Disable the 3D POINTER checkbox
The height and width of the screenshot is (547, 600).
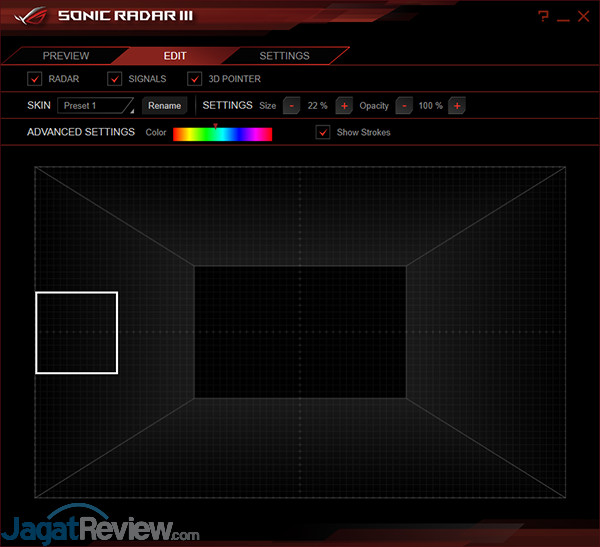(194, 79)
